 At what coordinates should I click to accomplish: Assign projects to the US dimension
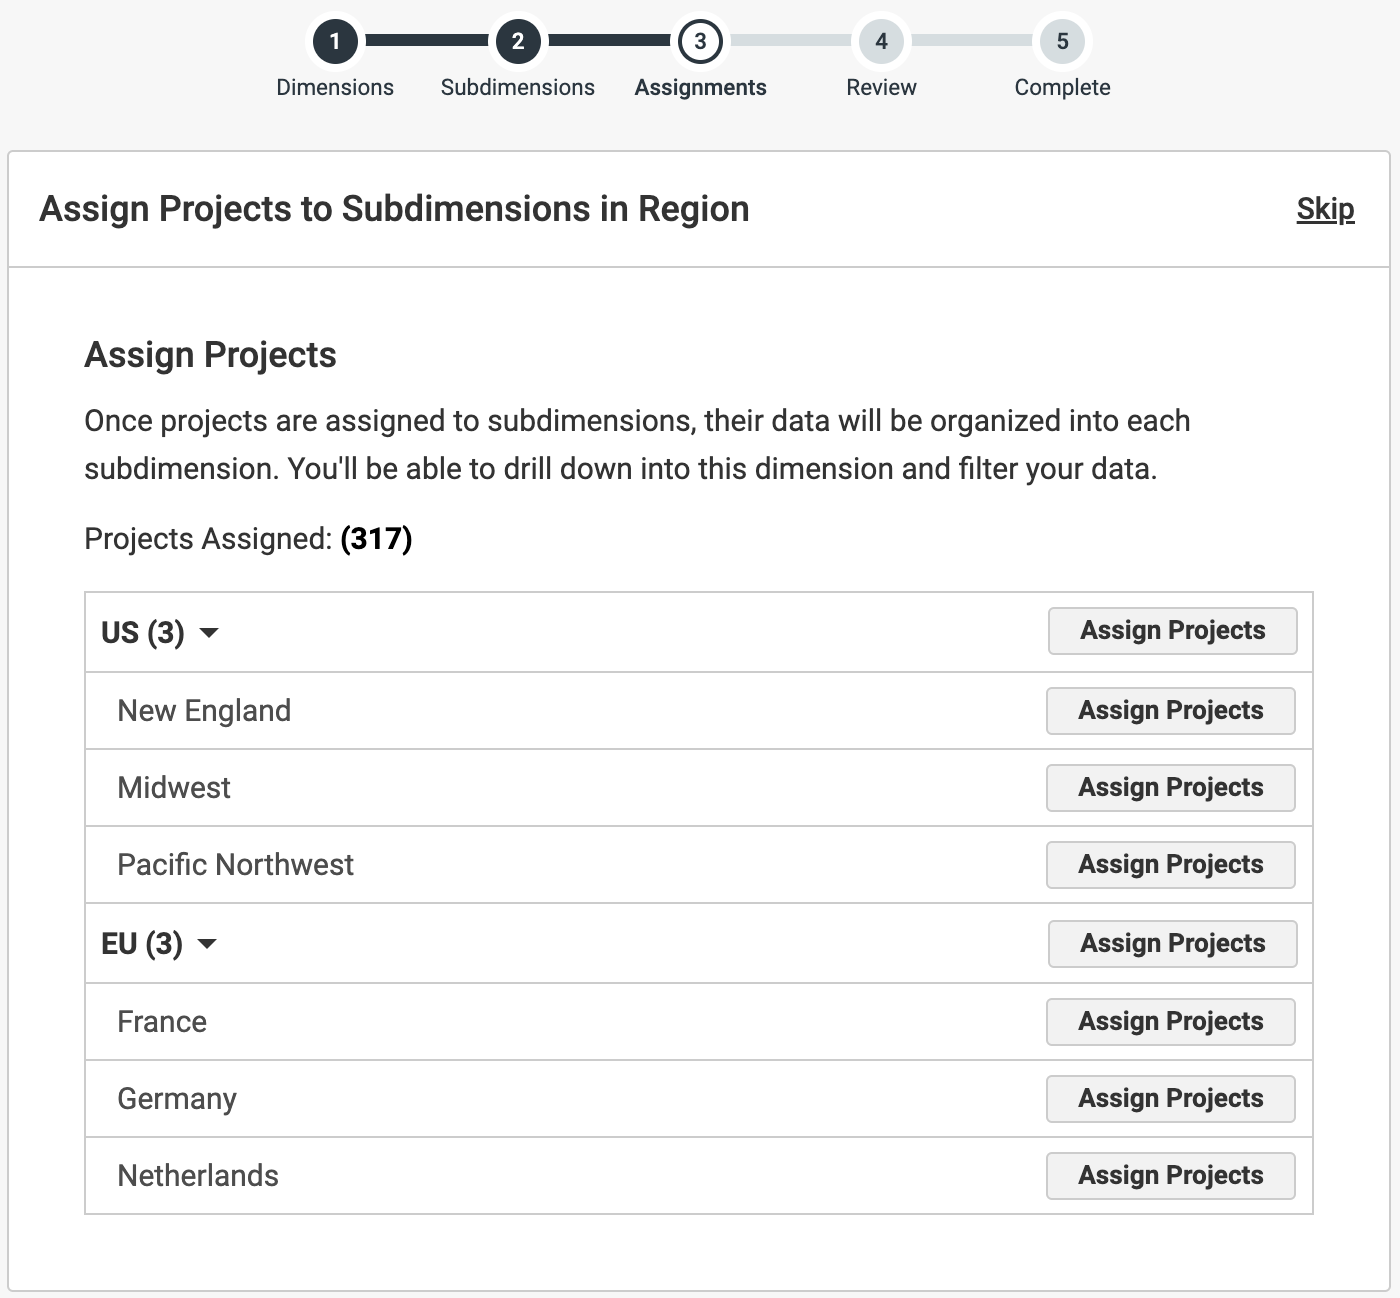[x=1172, y=631]
